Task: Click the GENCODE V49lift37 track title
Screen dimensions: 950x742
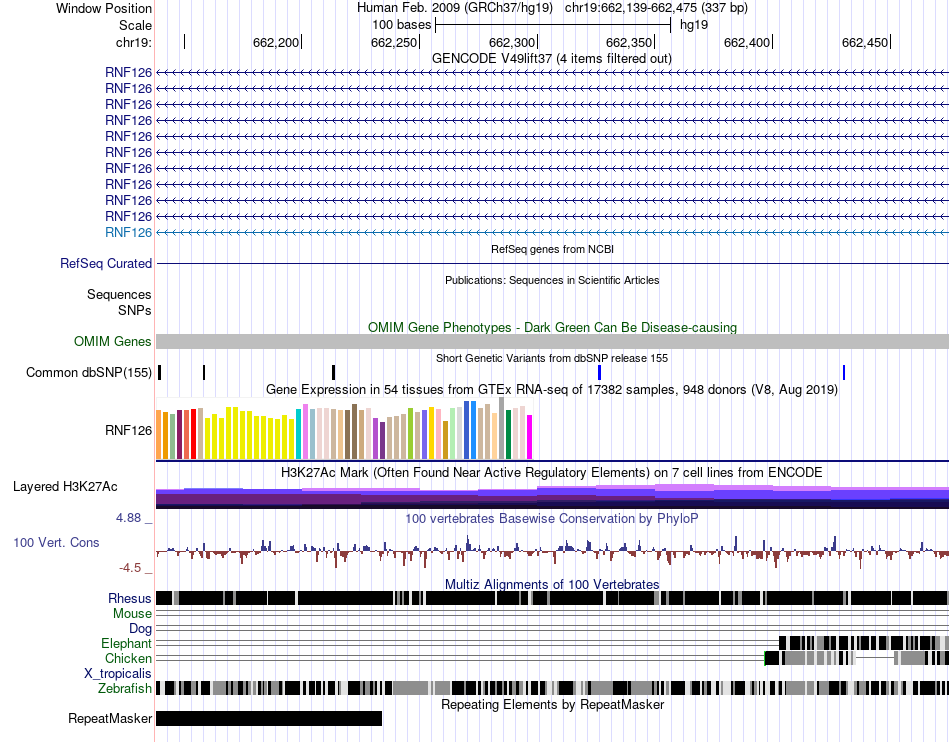Action: coord(552,59)
